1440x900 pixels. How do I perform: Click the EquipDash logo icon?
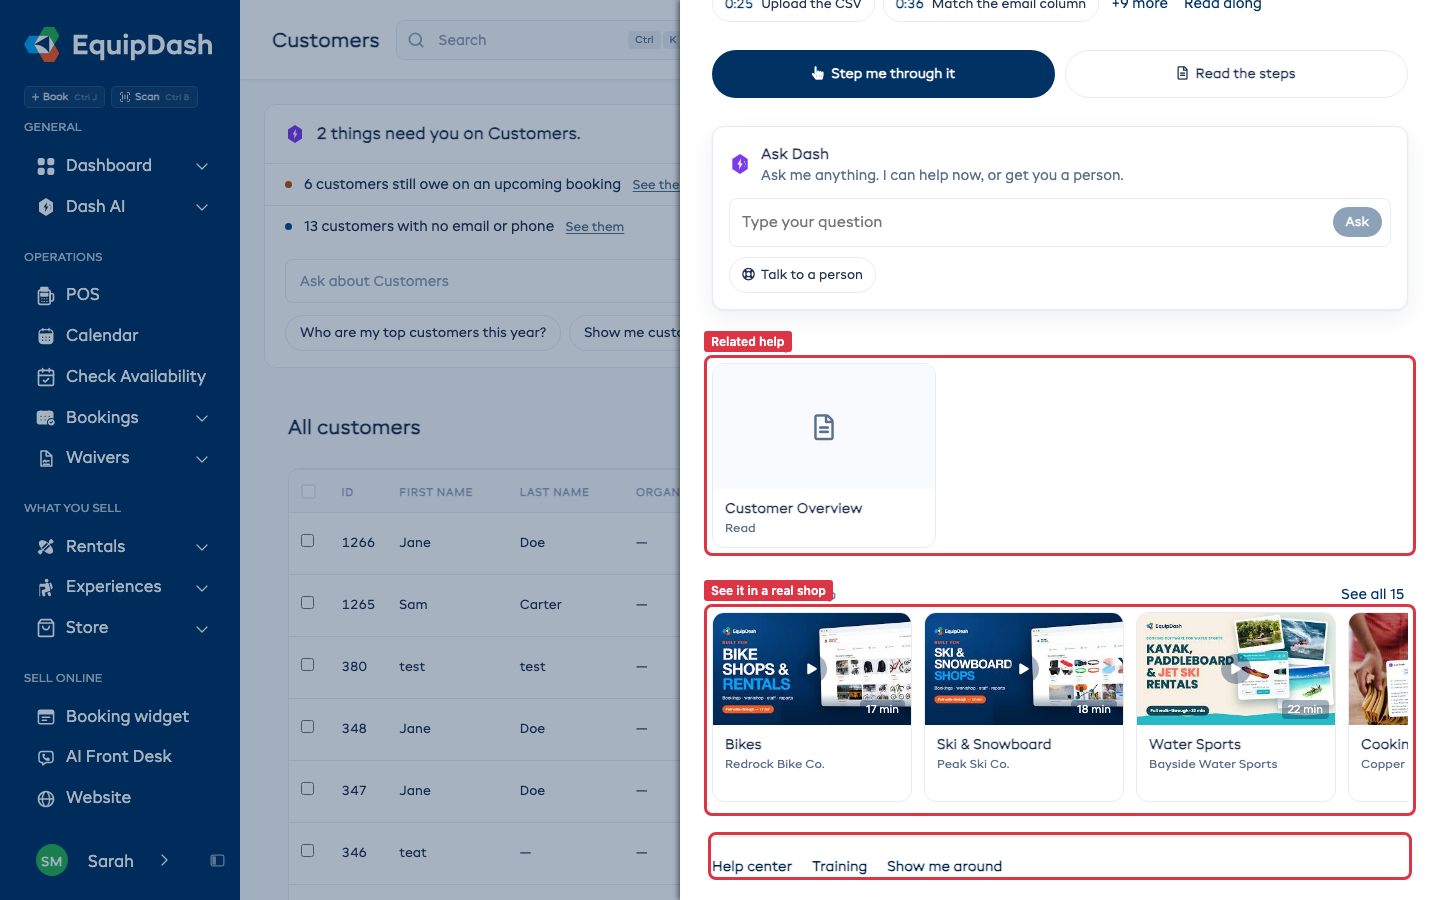pos(42,44)
